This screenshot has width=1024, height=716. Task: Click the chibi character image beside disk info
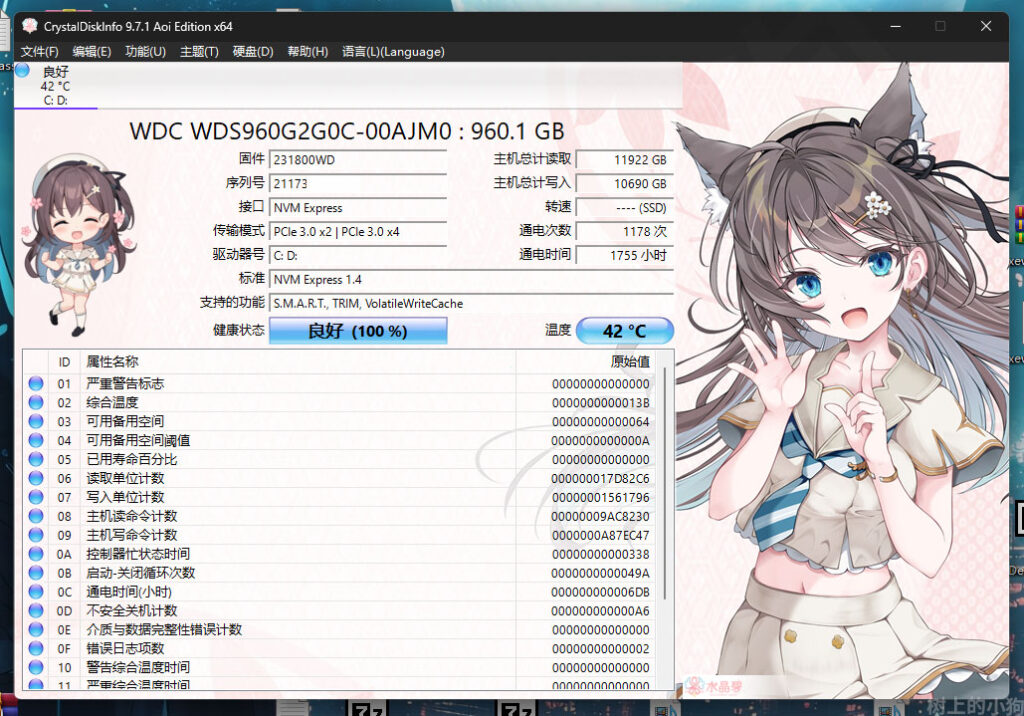tap(78, 245)
